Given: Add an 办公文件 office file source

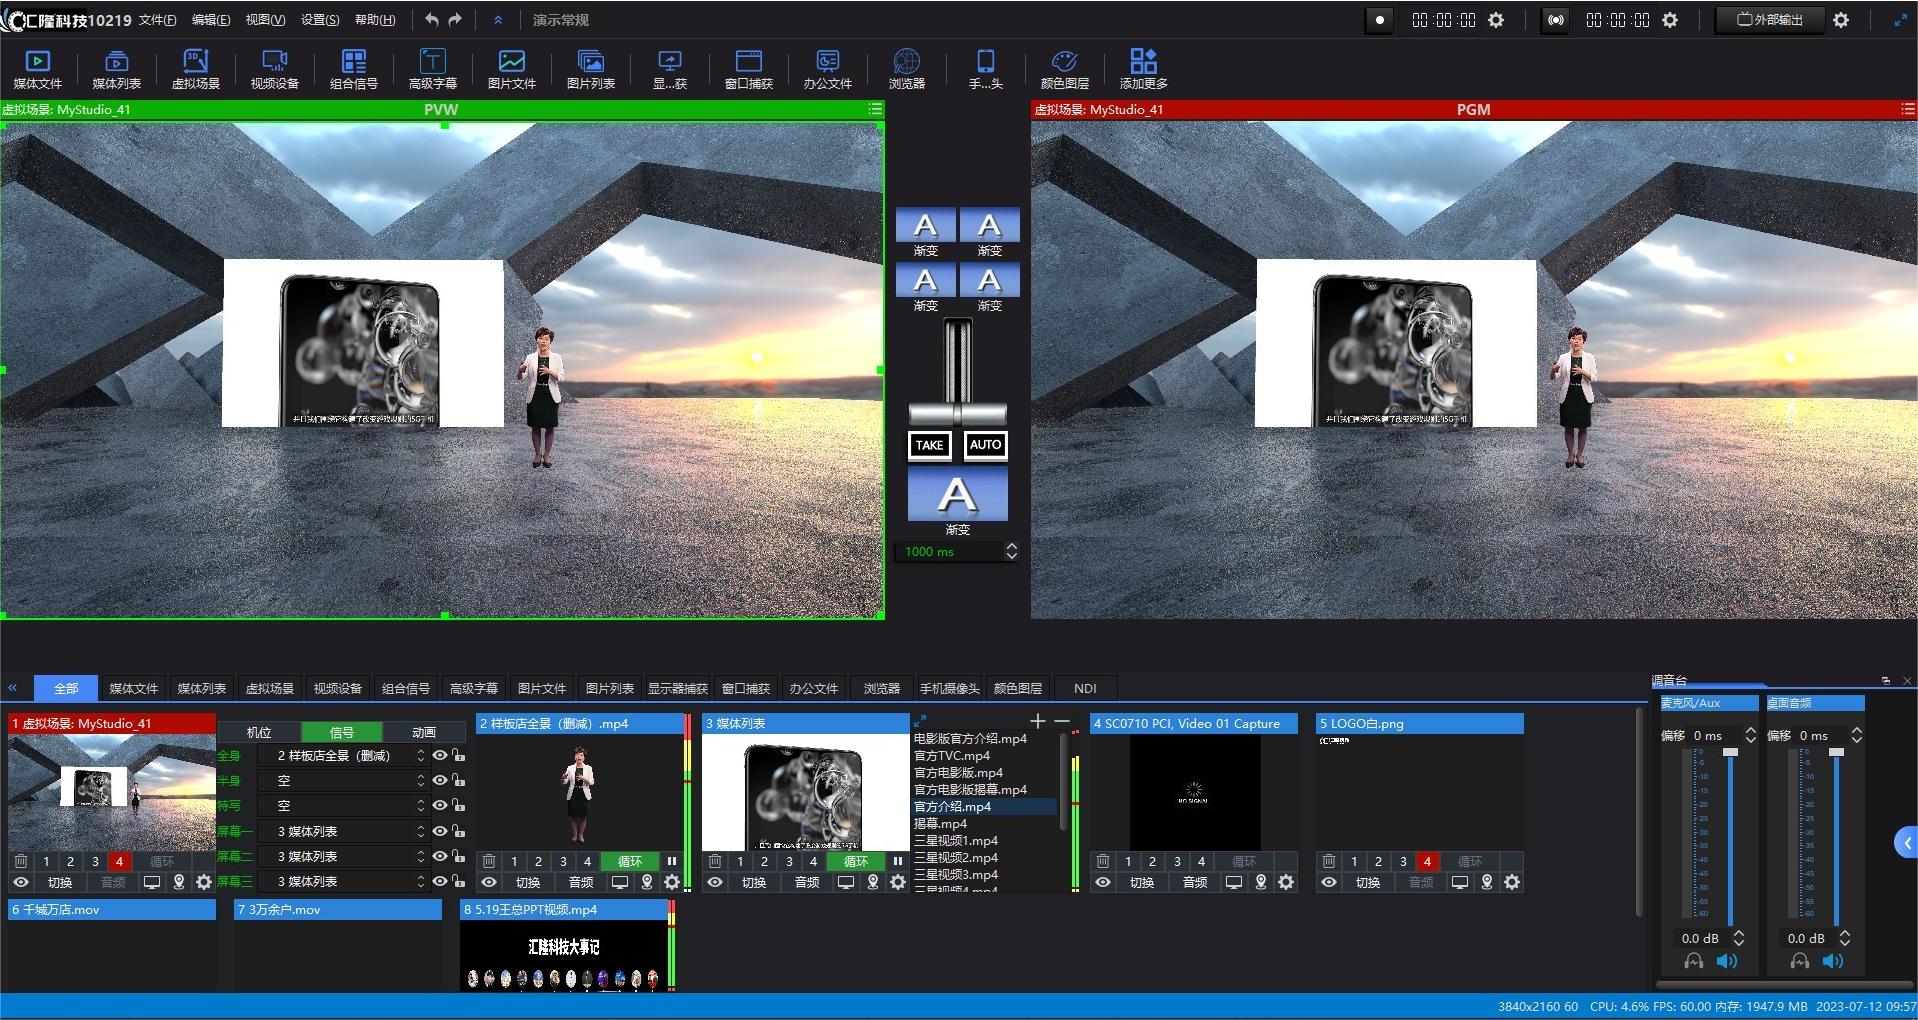Looking at the screenshot, I should 828,69.
